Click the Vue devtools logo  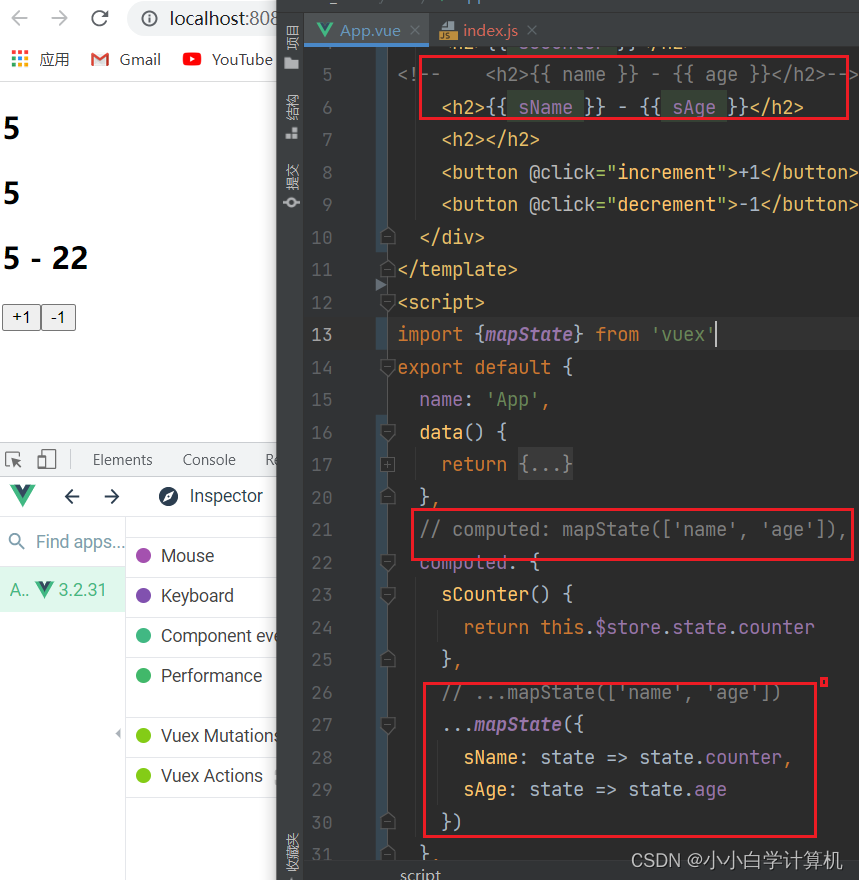point(22,496)
